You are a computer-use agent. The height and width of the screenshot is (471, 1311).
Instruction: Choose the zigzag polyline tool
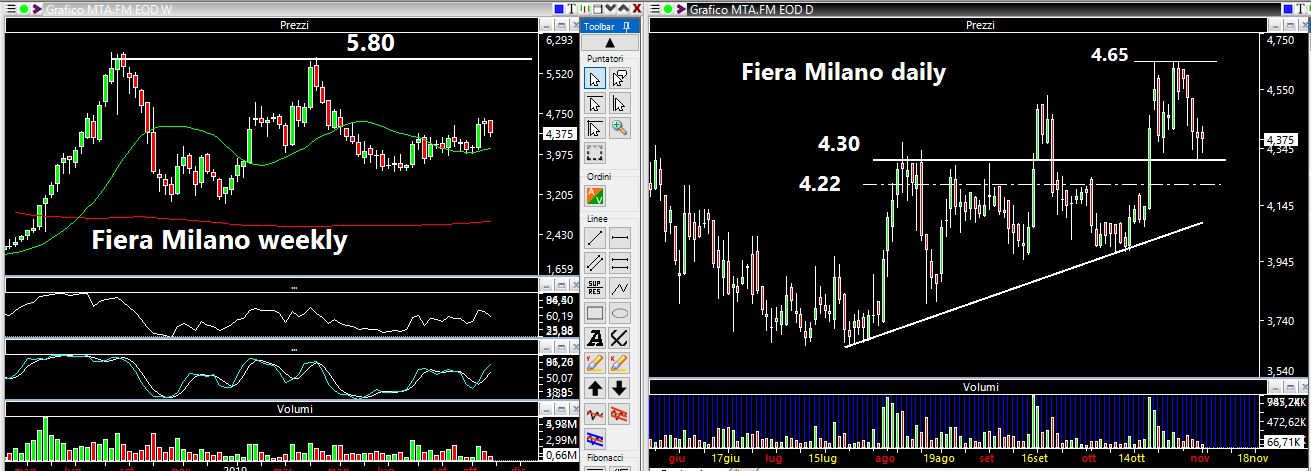click(x=619, y=287)
